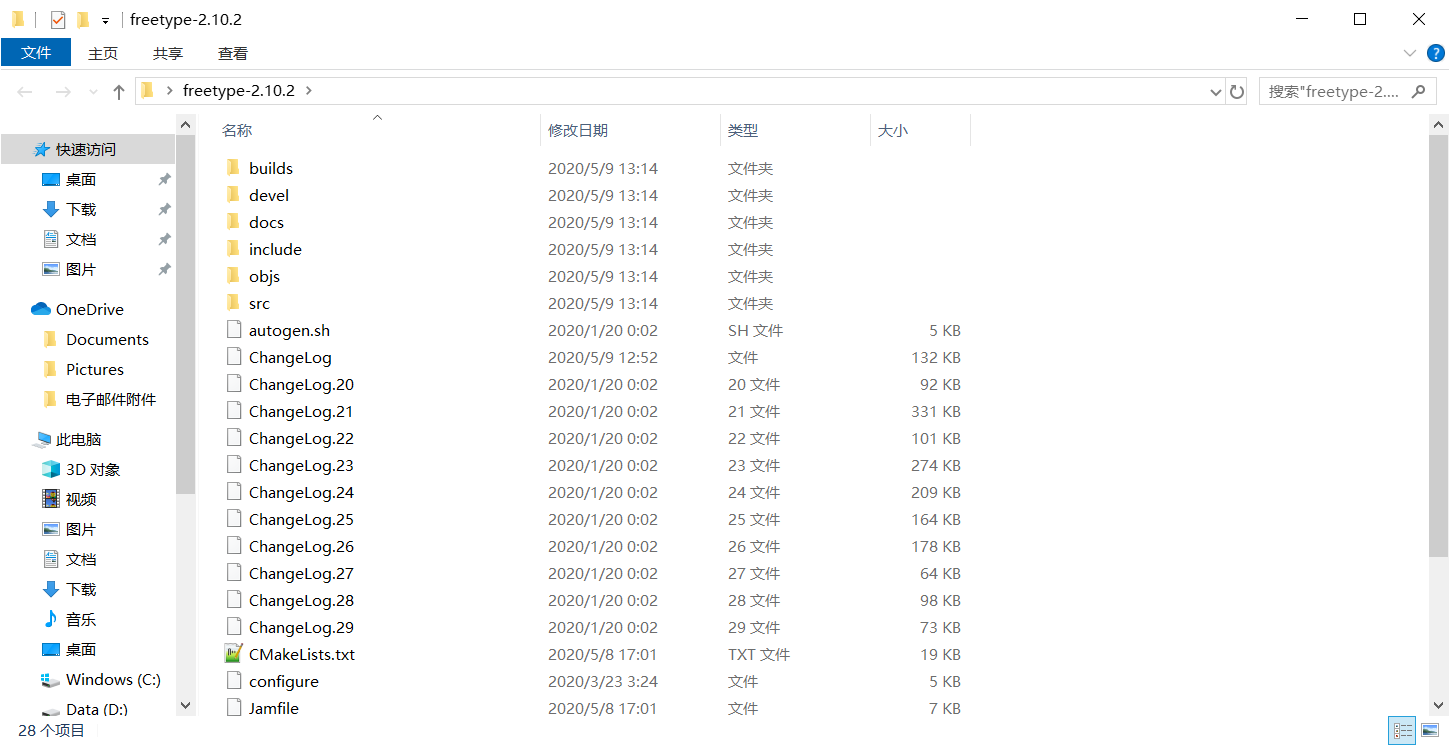Open the 文件 menu

click(36, 52)
